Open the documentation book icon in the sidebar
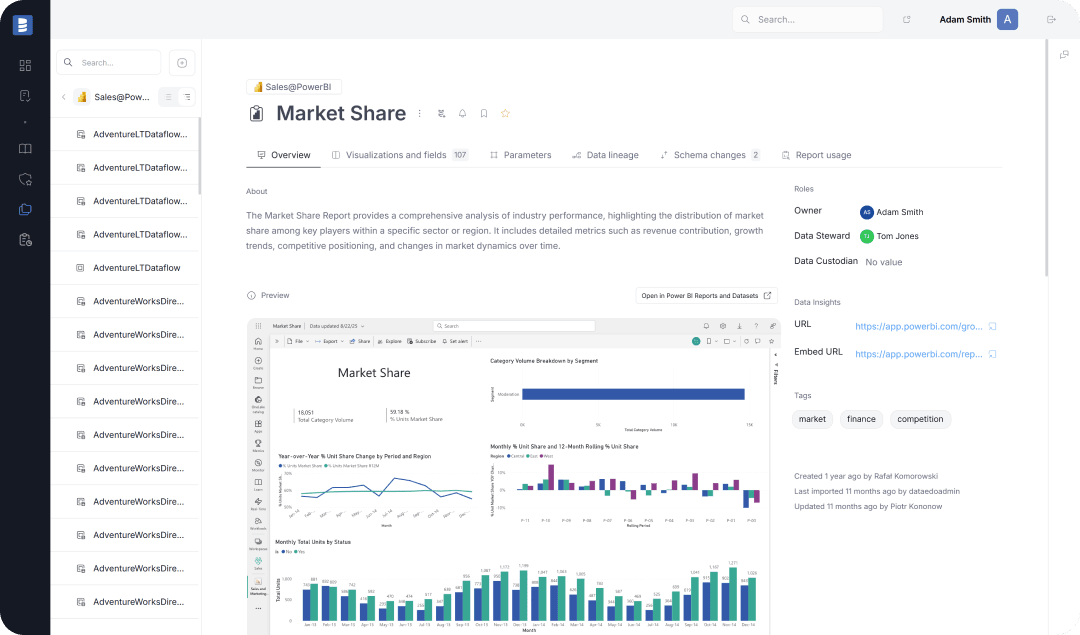This screenshot has height=635, width=1080. point(25,148)
